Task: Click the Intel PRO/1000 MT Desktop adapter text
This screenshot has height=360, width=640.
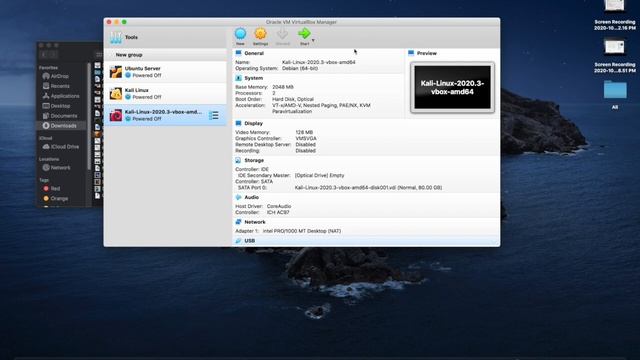Action: [302, 231]
